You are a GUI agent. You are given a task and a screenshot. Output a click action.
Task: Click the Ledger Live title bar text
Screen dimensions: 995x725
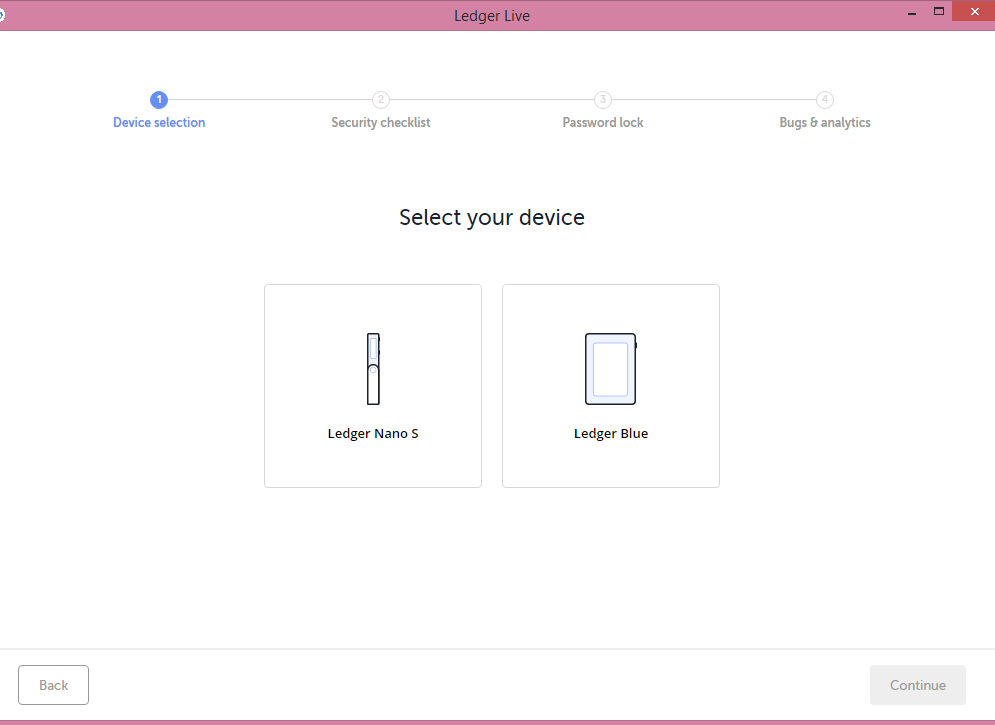pos(492,16)
